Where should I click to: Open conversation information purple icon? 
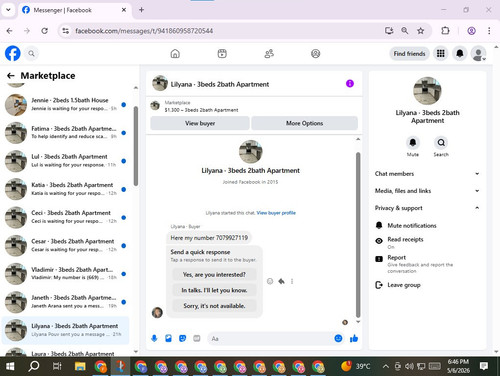tap(350, 83)
